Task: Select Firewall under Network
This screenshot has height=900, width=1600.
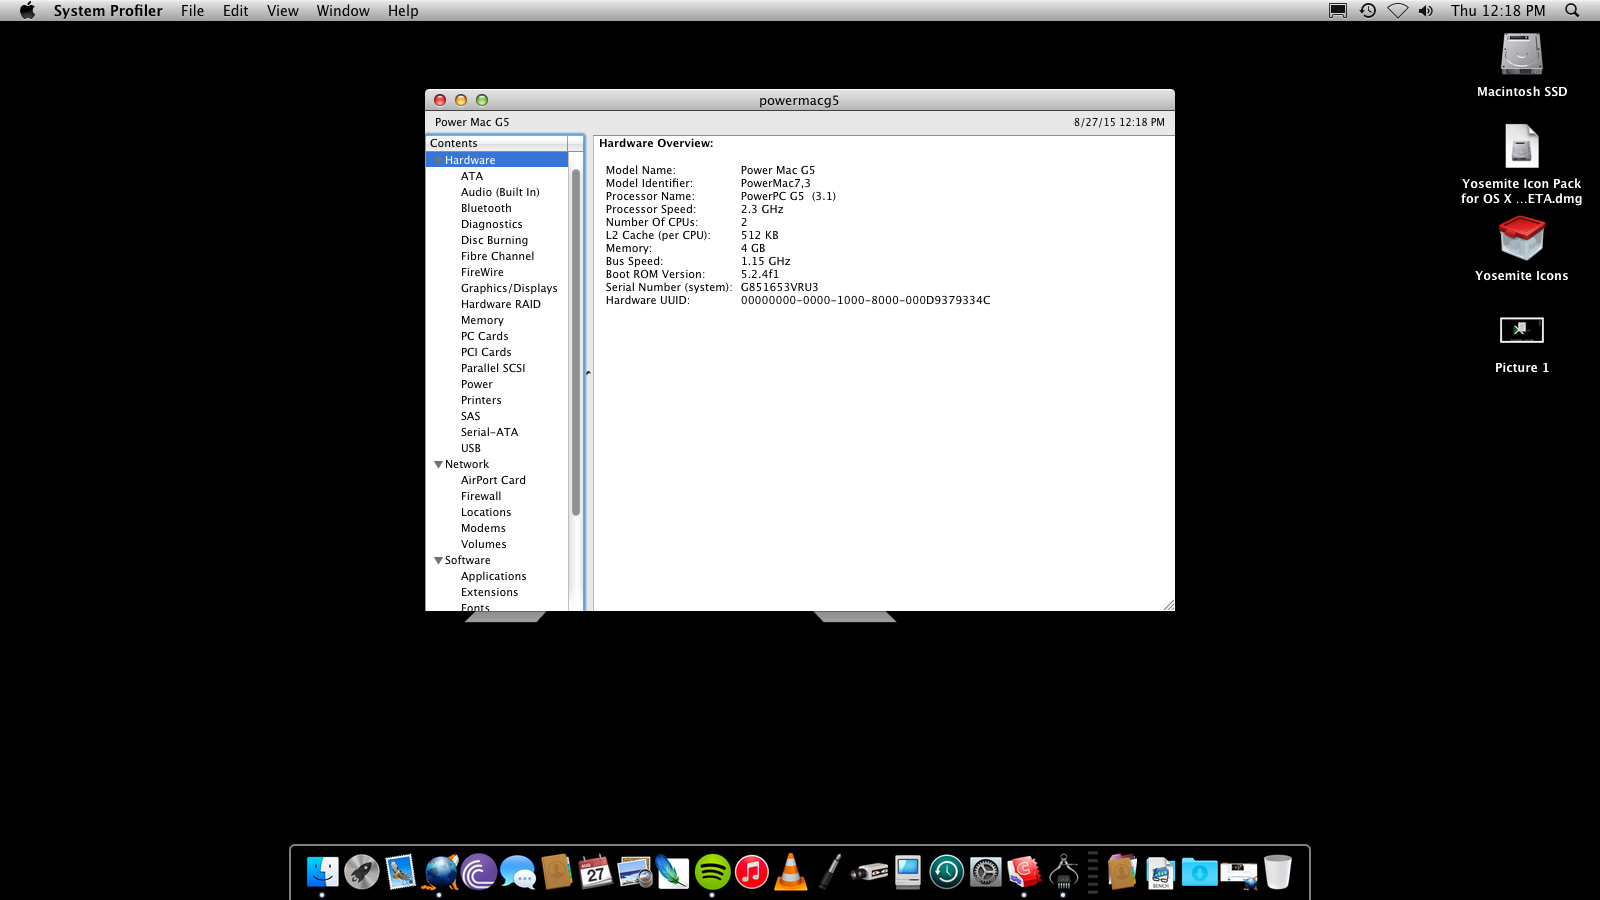Action: [481, 496]
